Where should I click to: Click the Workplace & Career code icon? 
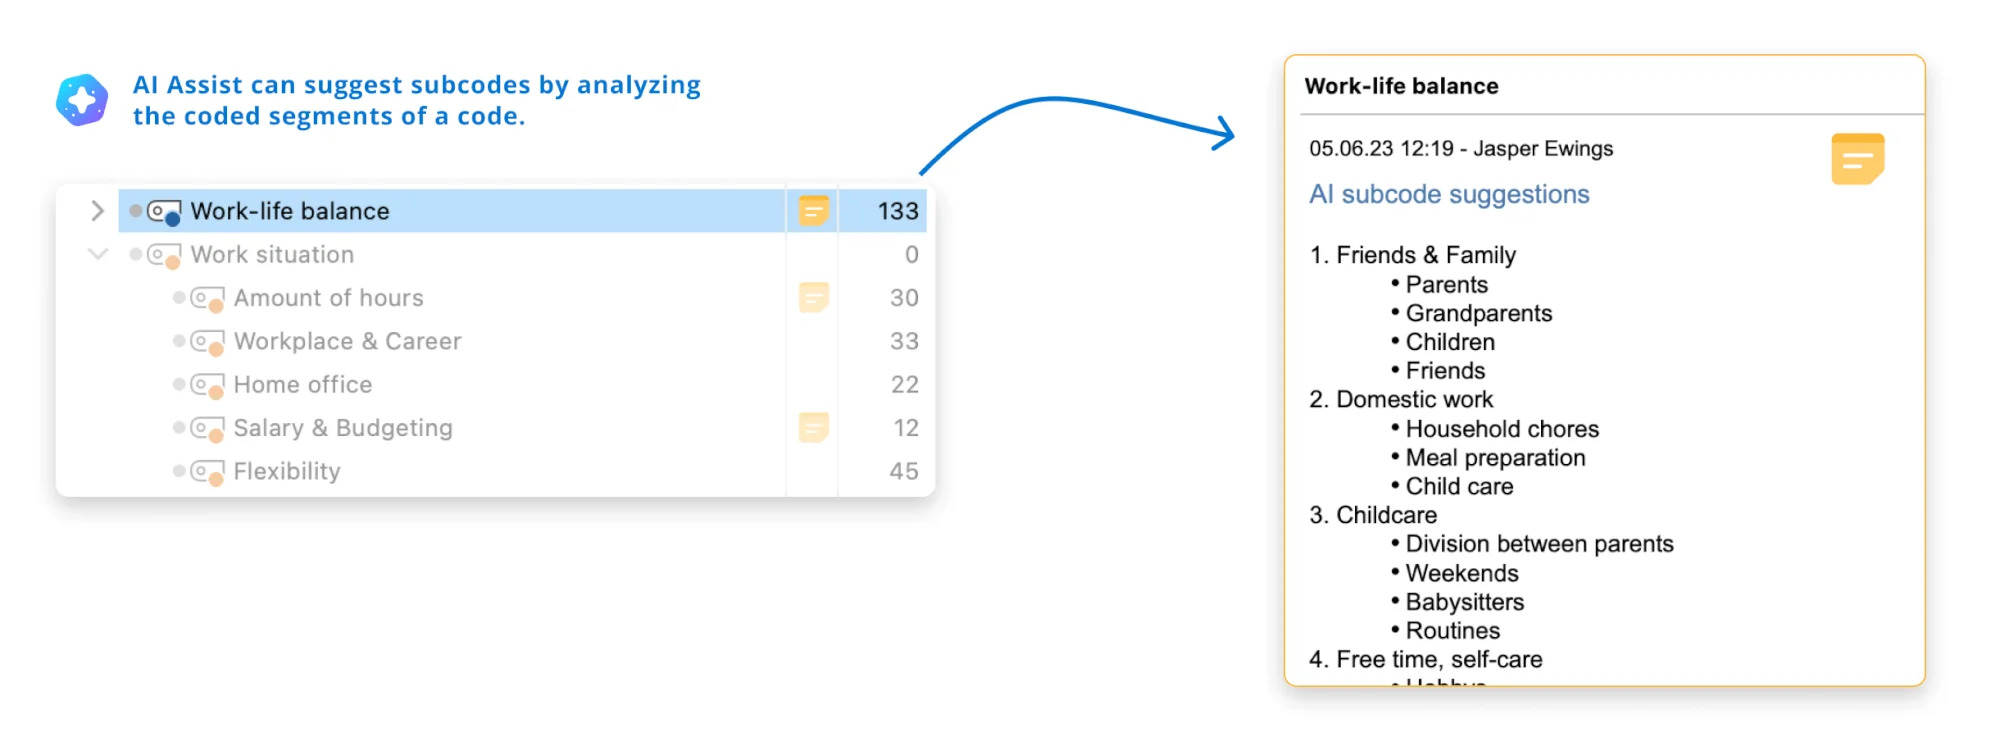[x=207, y=342]
